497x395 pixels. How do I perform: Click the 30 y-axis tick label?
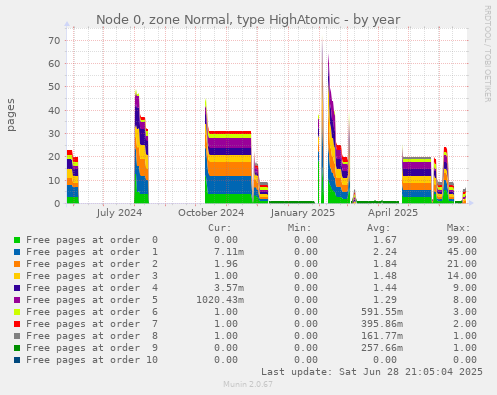[54, 133]
